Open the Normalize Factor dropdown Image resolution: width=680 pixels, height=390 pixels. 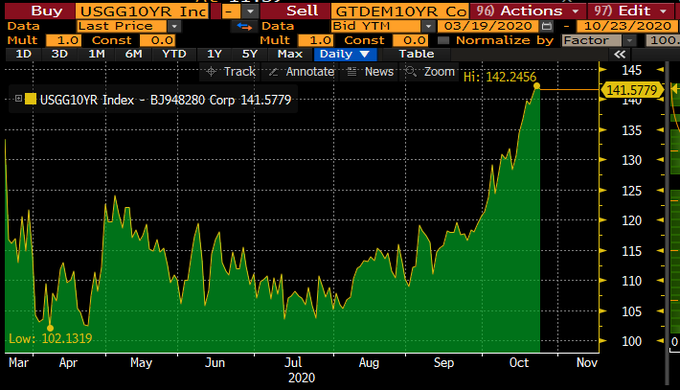point(629,41)
